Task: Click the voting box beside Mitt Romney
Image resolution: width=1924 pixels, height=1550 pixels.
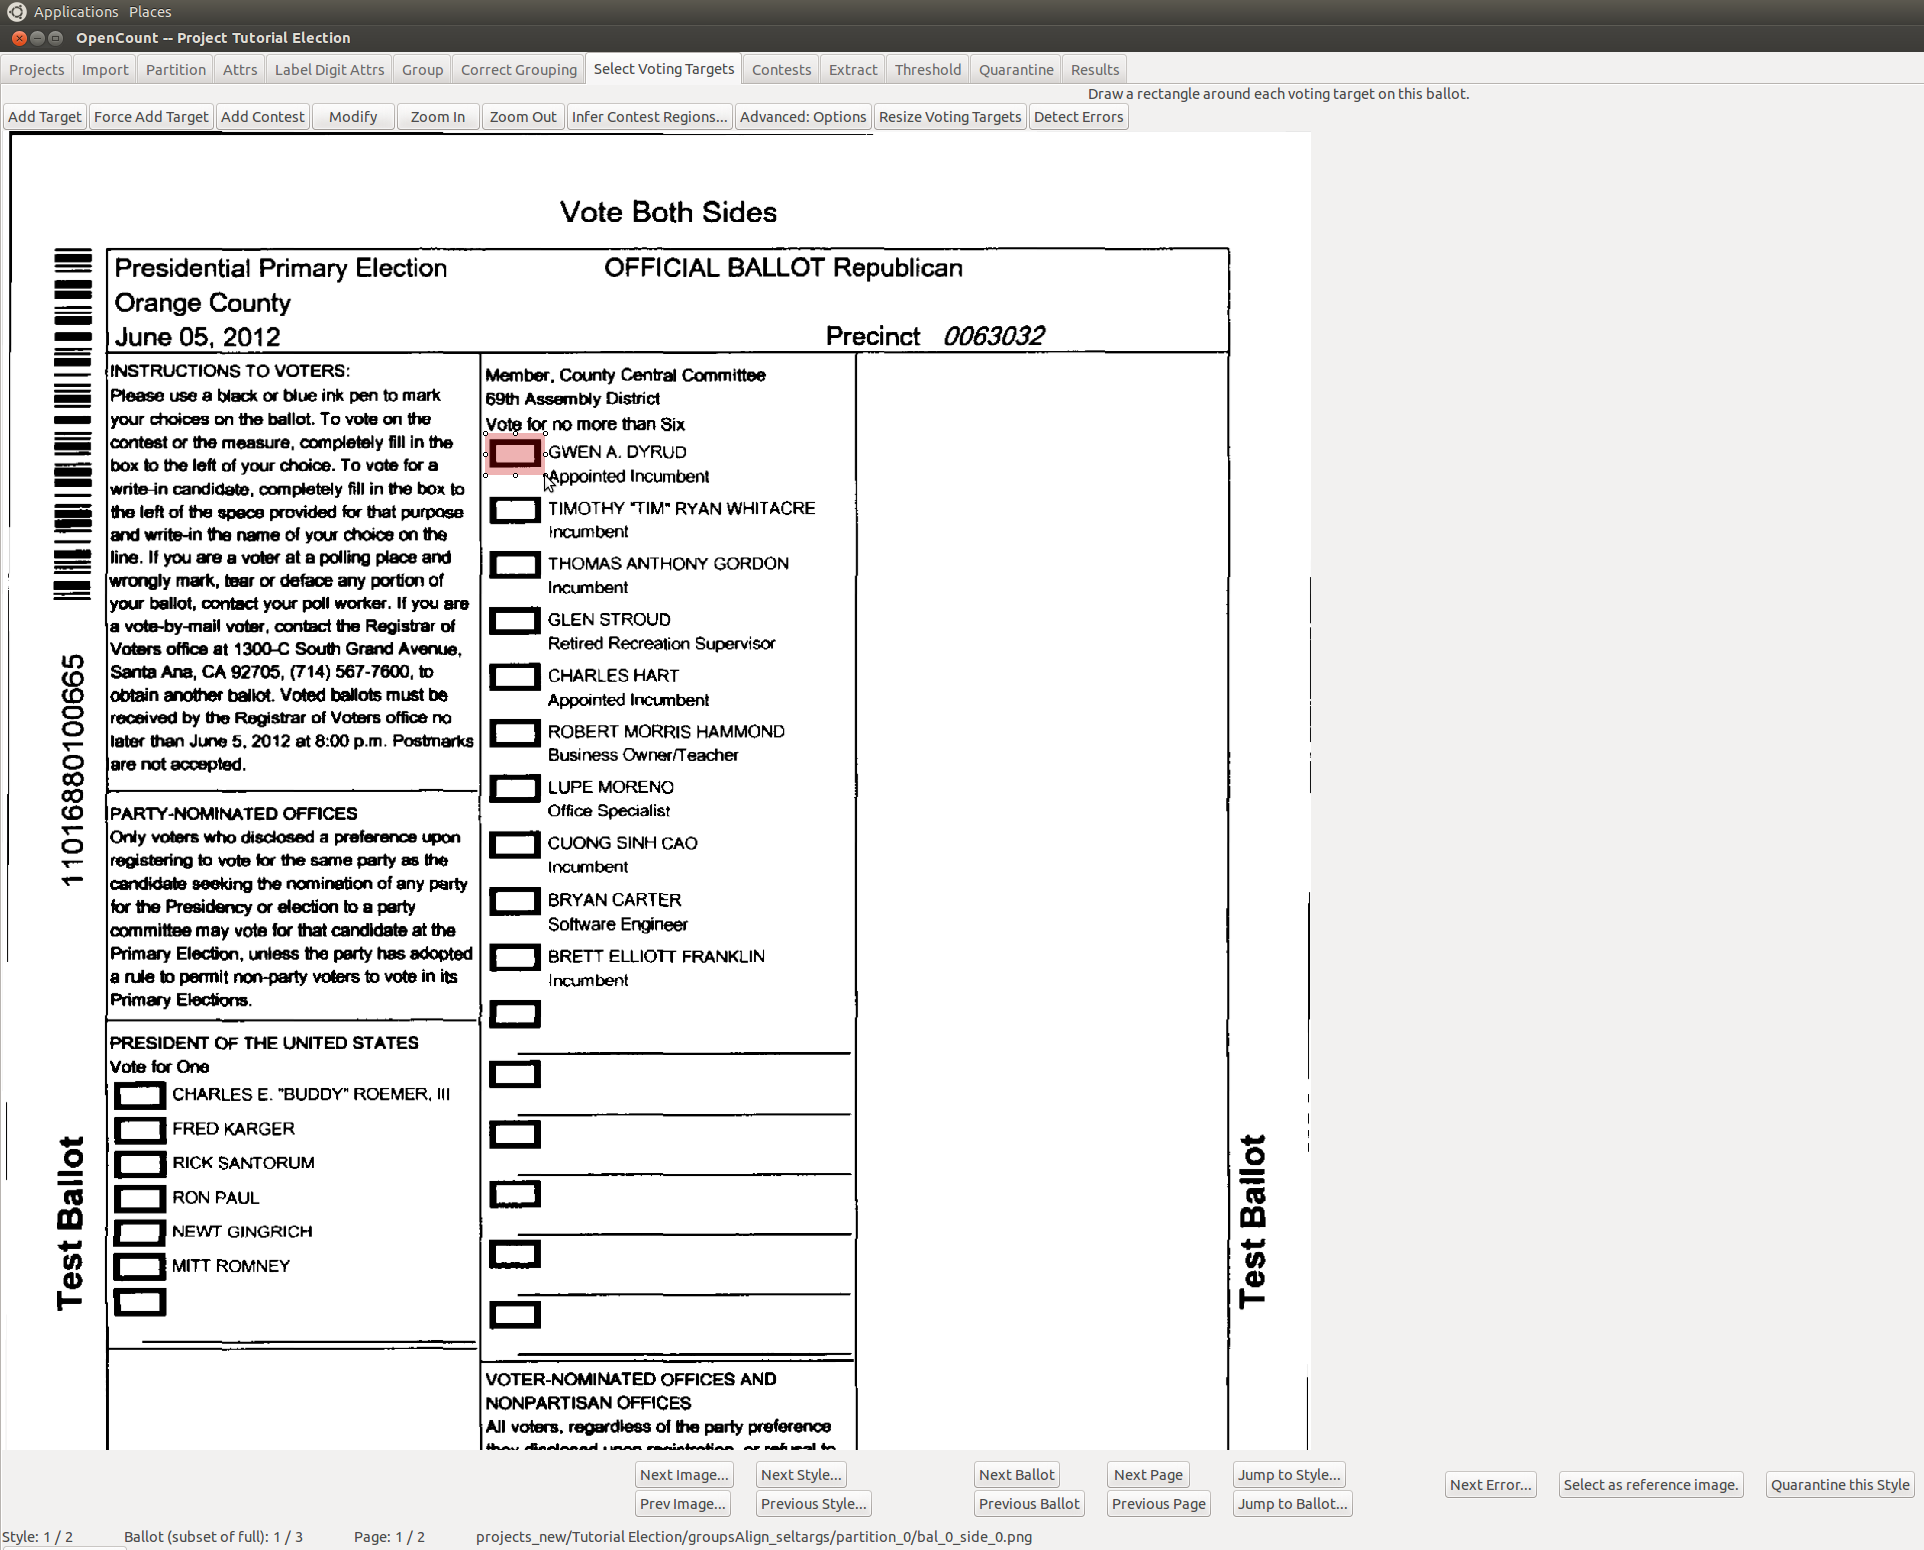Action: coord(139,1267)
